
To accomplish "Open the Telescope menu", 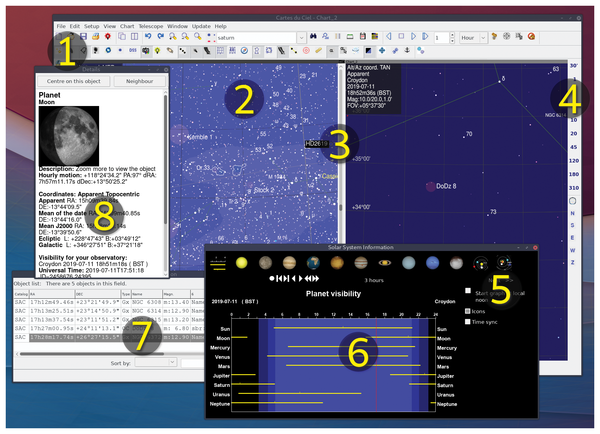I will point(151,26).
